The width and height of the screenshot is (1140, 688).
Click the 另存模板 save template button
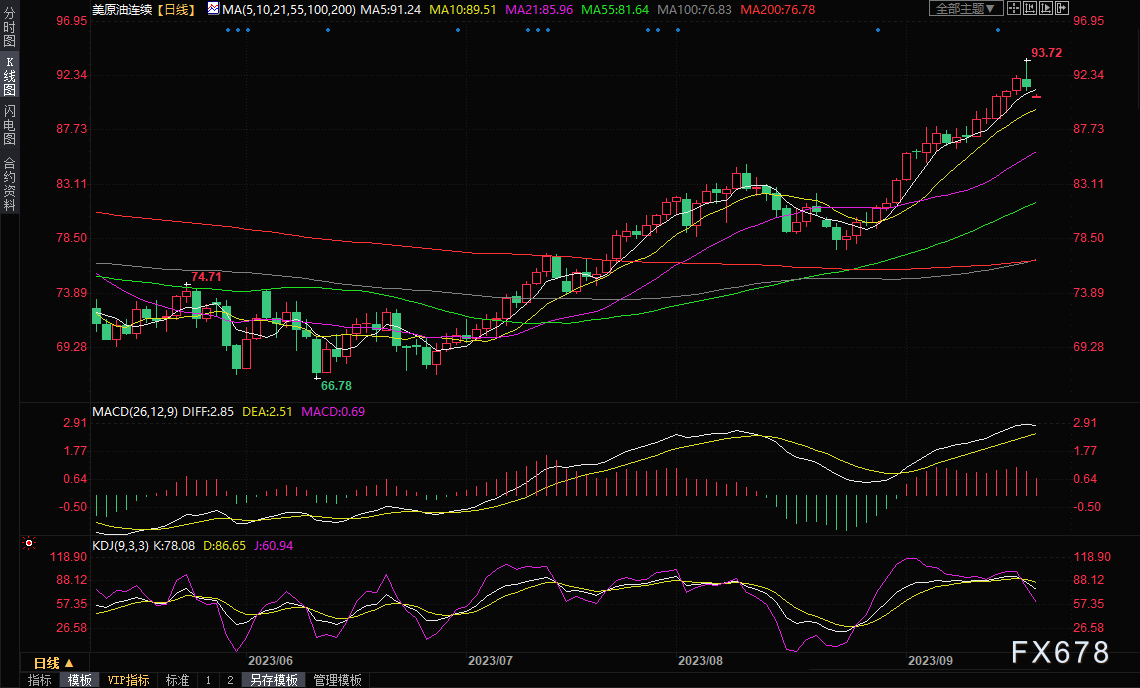(274, 680)
